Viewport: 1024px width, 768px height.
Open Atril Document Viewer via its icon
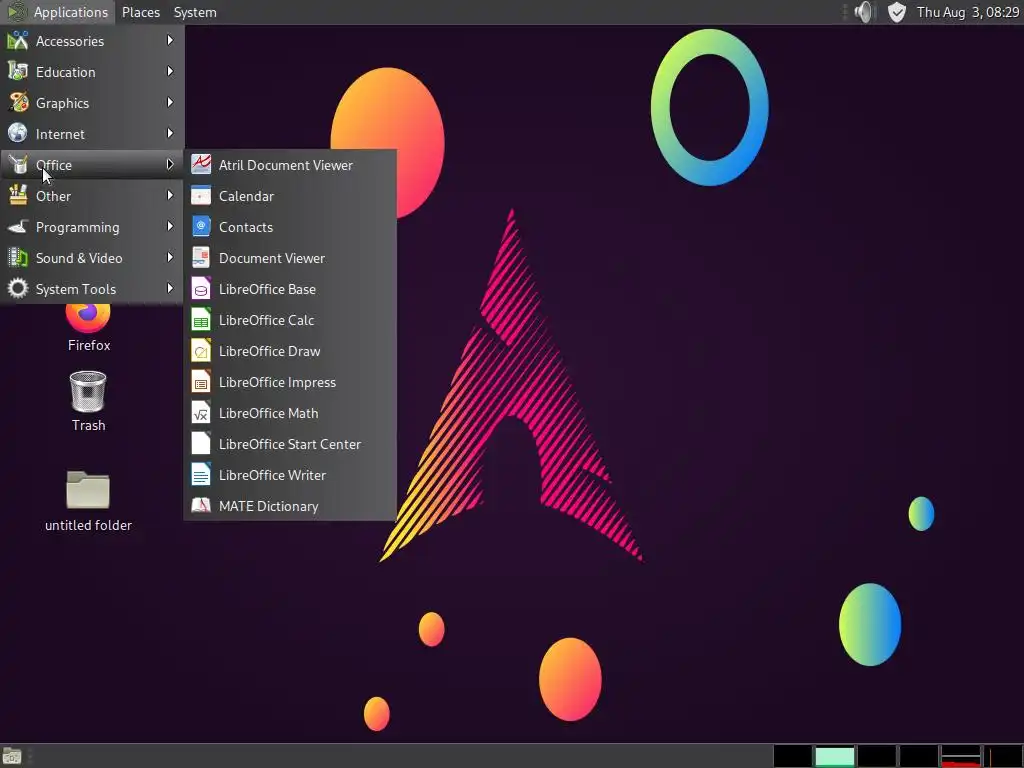tap(200, 165)
